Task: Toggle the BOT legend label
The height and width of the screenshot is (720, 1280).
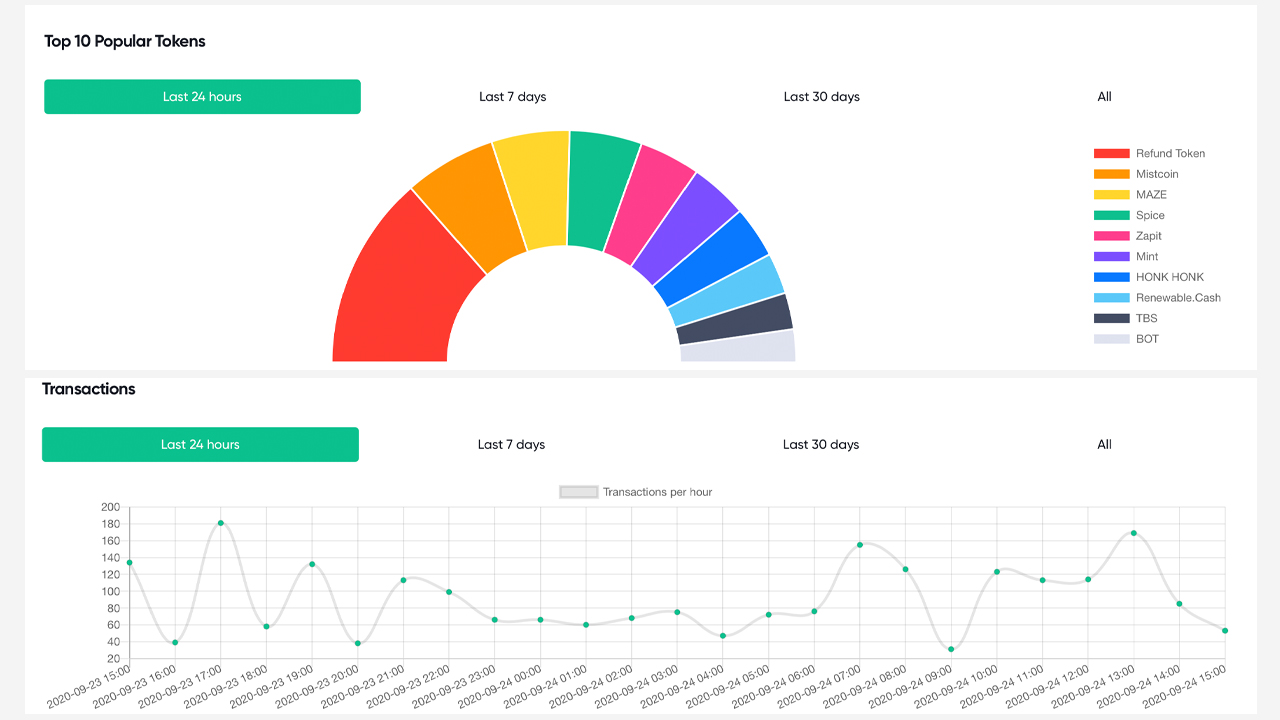Action: (x=1147, y=339)
